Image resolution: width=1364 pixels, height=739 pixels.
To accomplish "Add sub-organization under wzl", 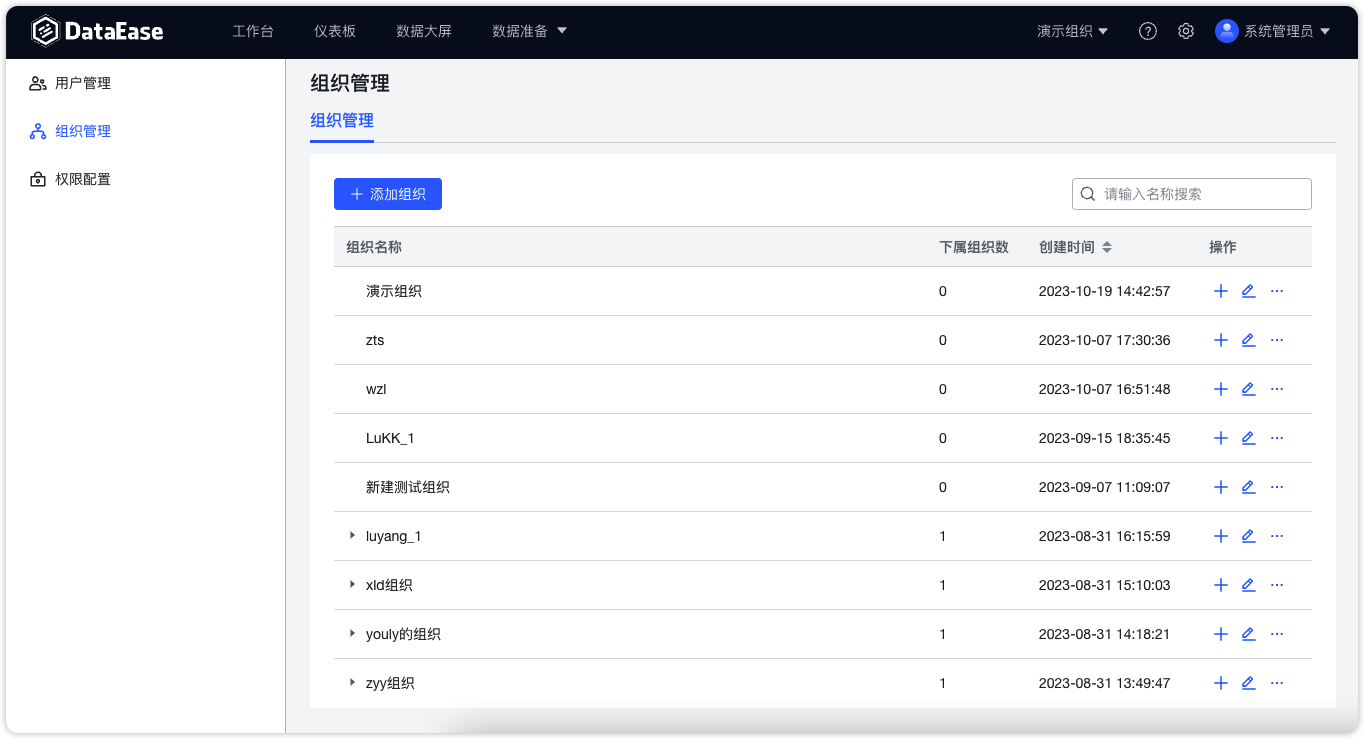I will [1220, 389].
